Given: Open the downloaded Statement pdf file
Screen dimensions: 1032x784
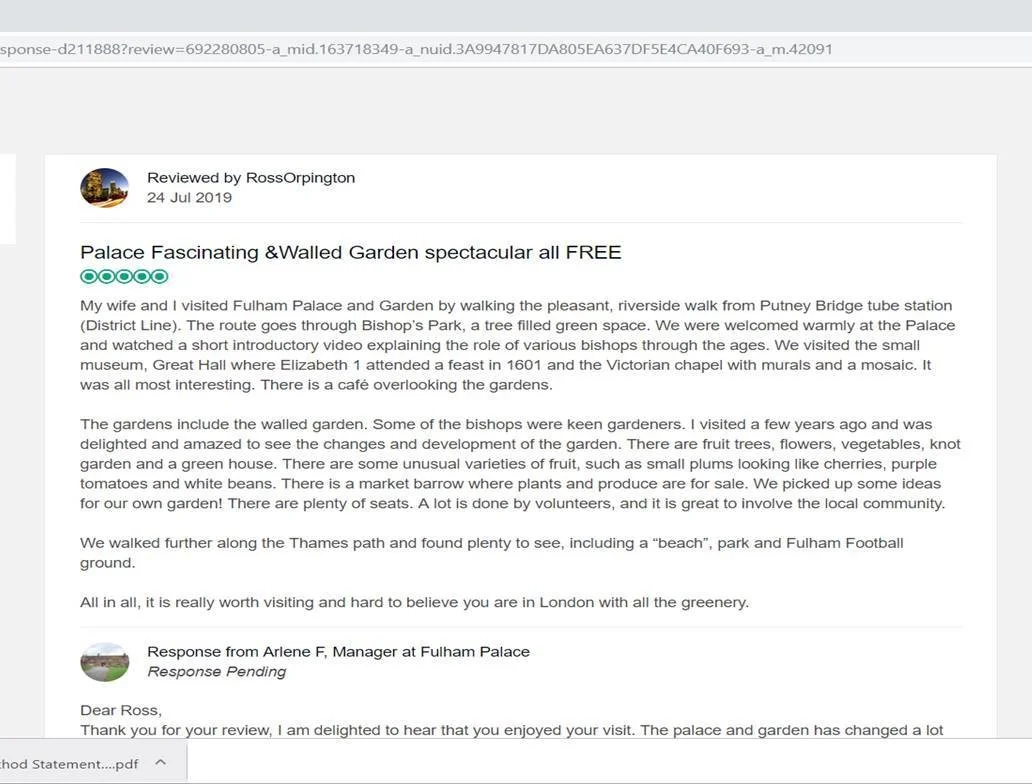Looking at the screenshot, I should [69, 764].
